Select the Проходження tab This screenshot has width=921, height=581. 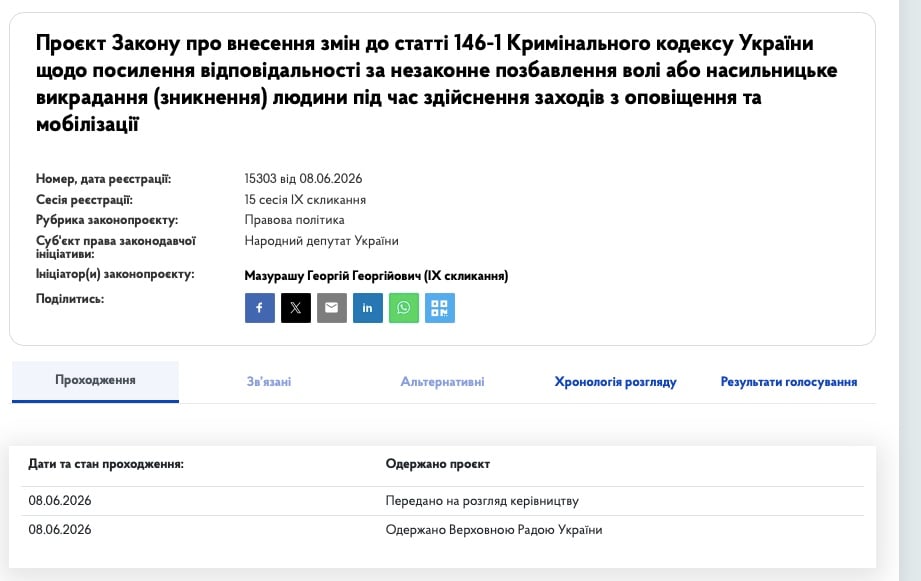tap(95, 381)
